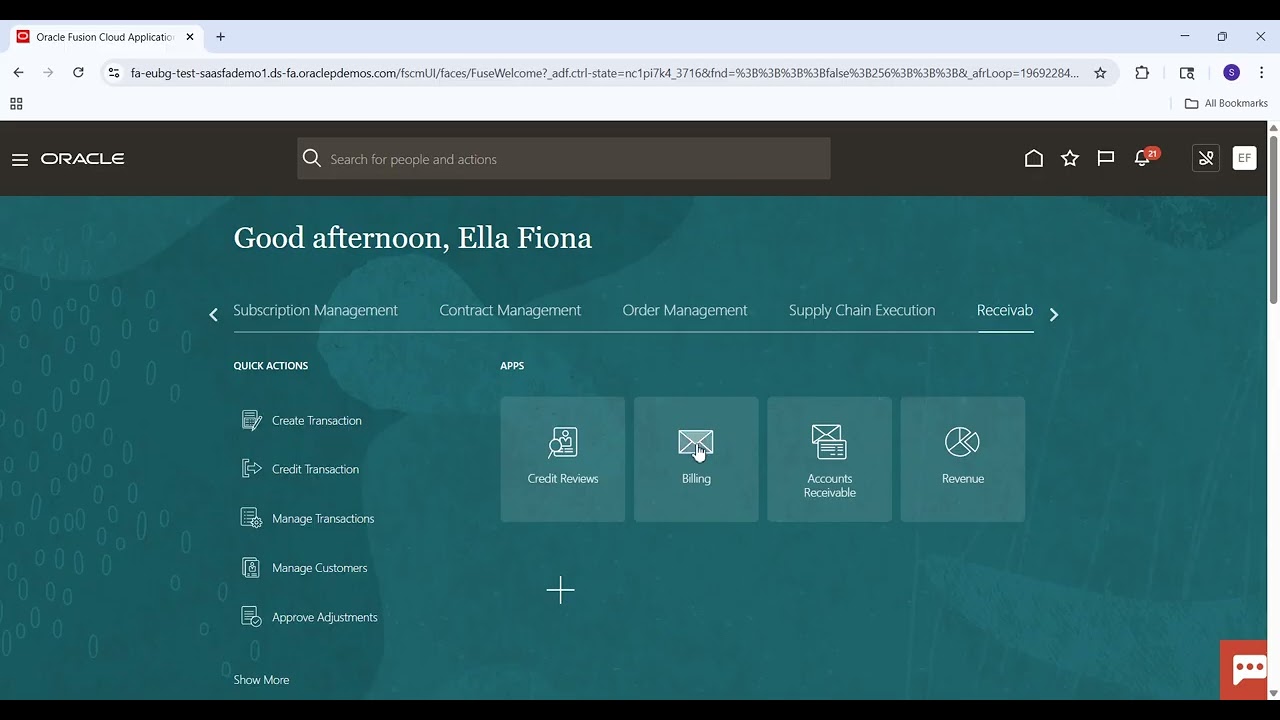Viewport: 1280px width, 720px height.
Task: Switch to the Contract Management tab
Action: click(x=510, y=311)
